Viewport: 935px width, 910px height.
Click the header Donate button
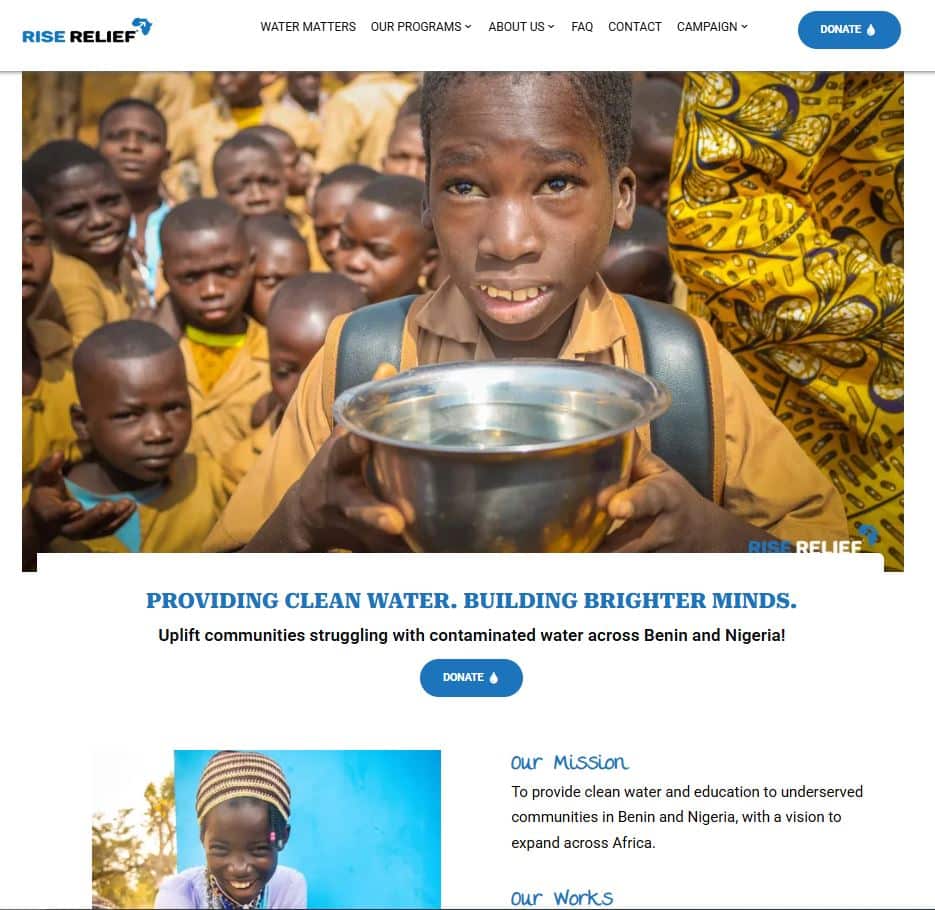point(849,30)
